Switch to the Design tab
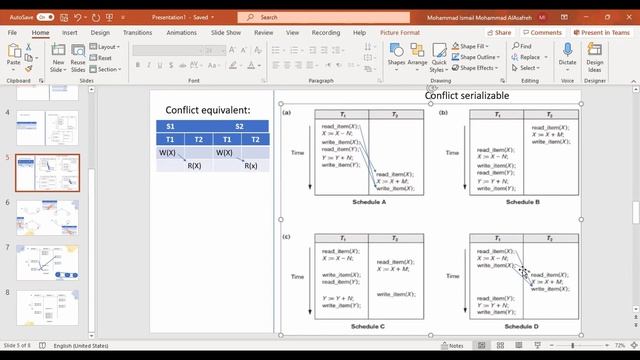The image size is (640, 360). [x=100, y=32]
